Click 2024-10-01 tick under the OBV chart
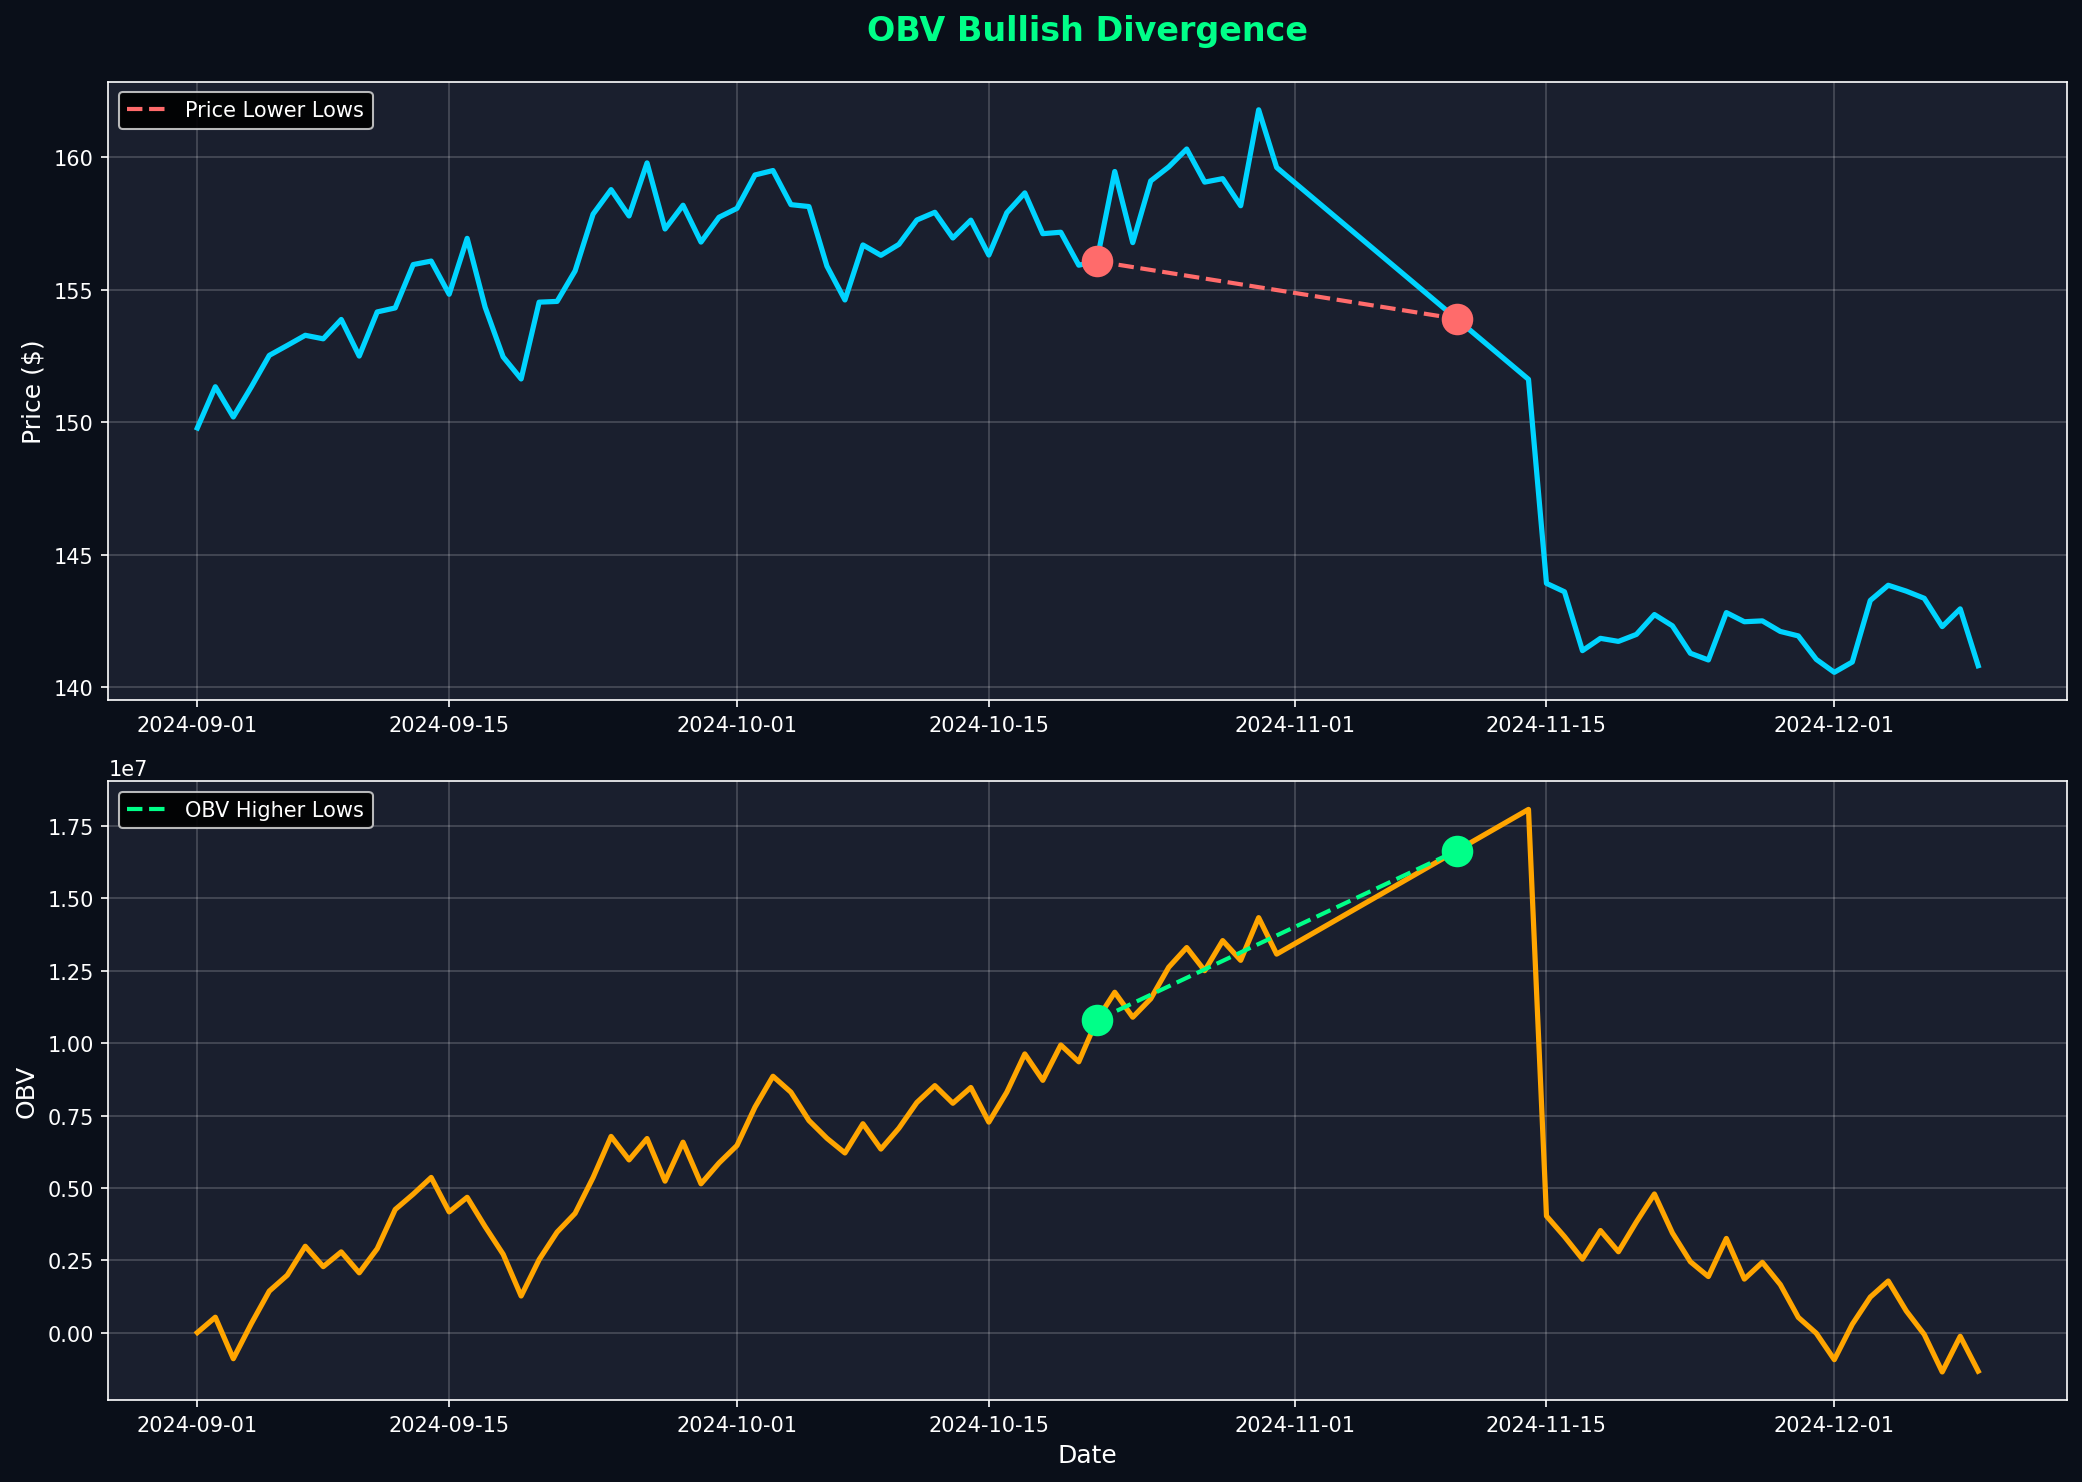 coord(737,1424)
